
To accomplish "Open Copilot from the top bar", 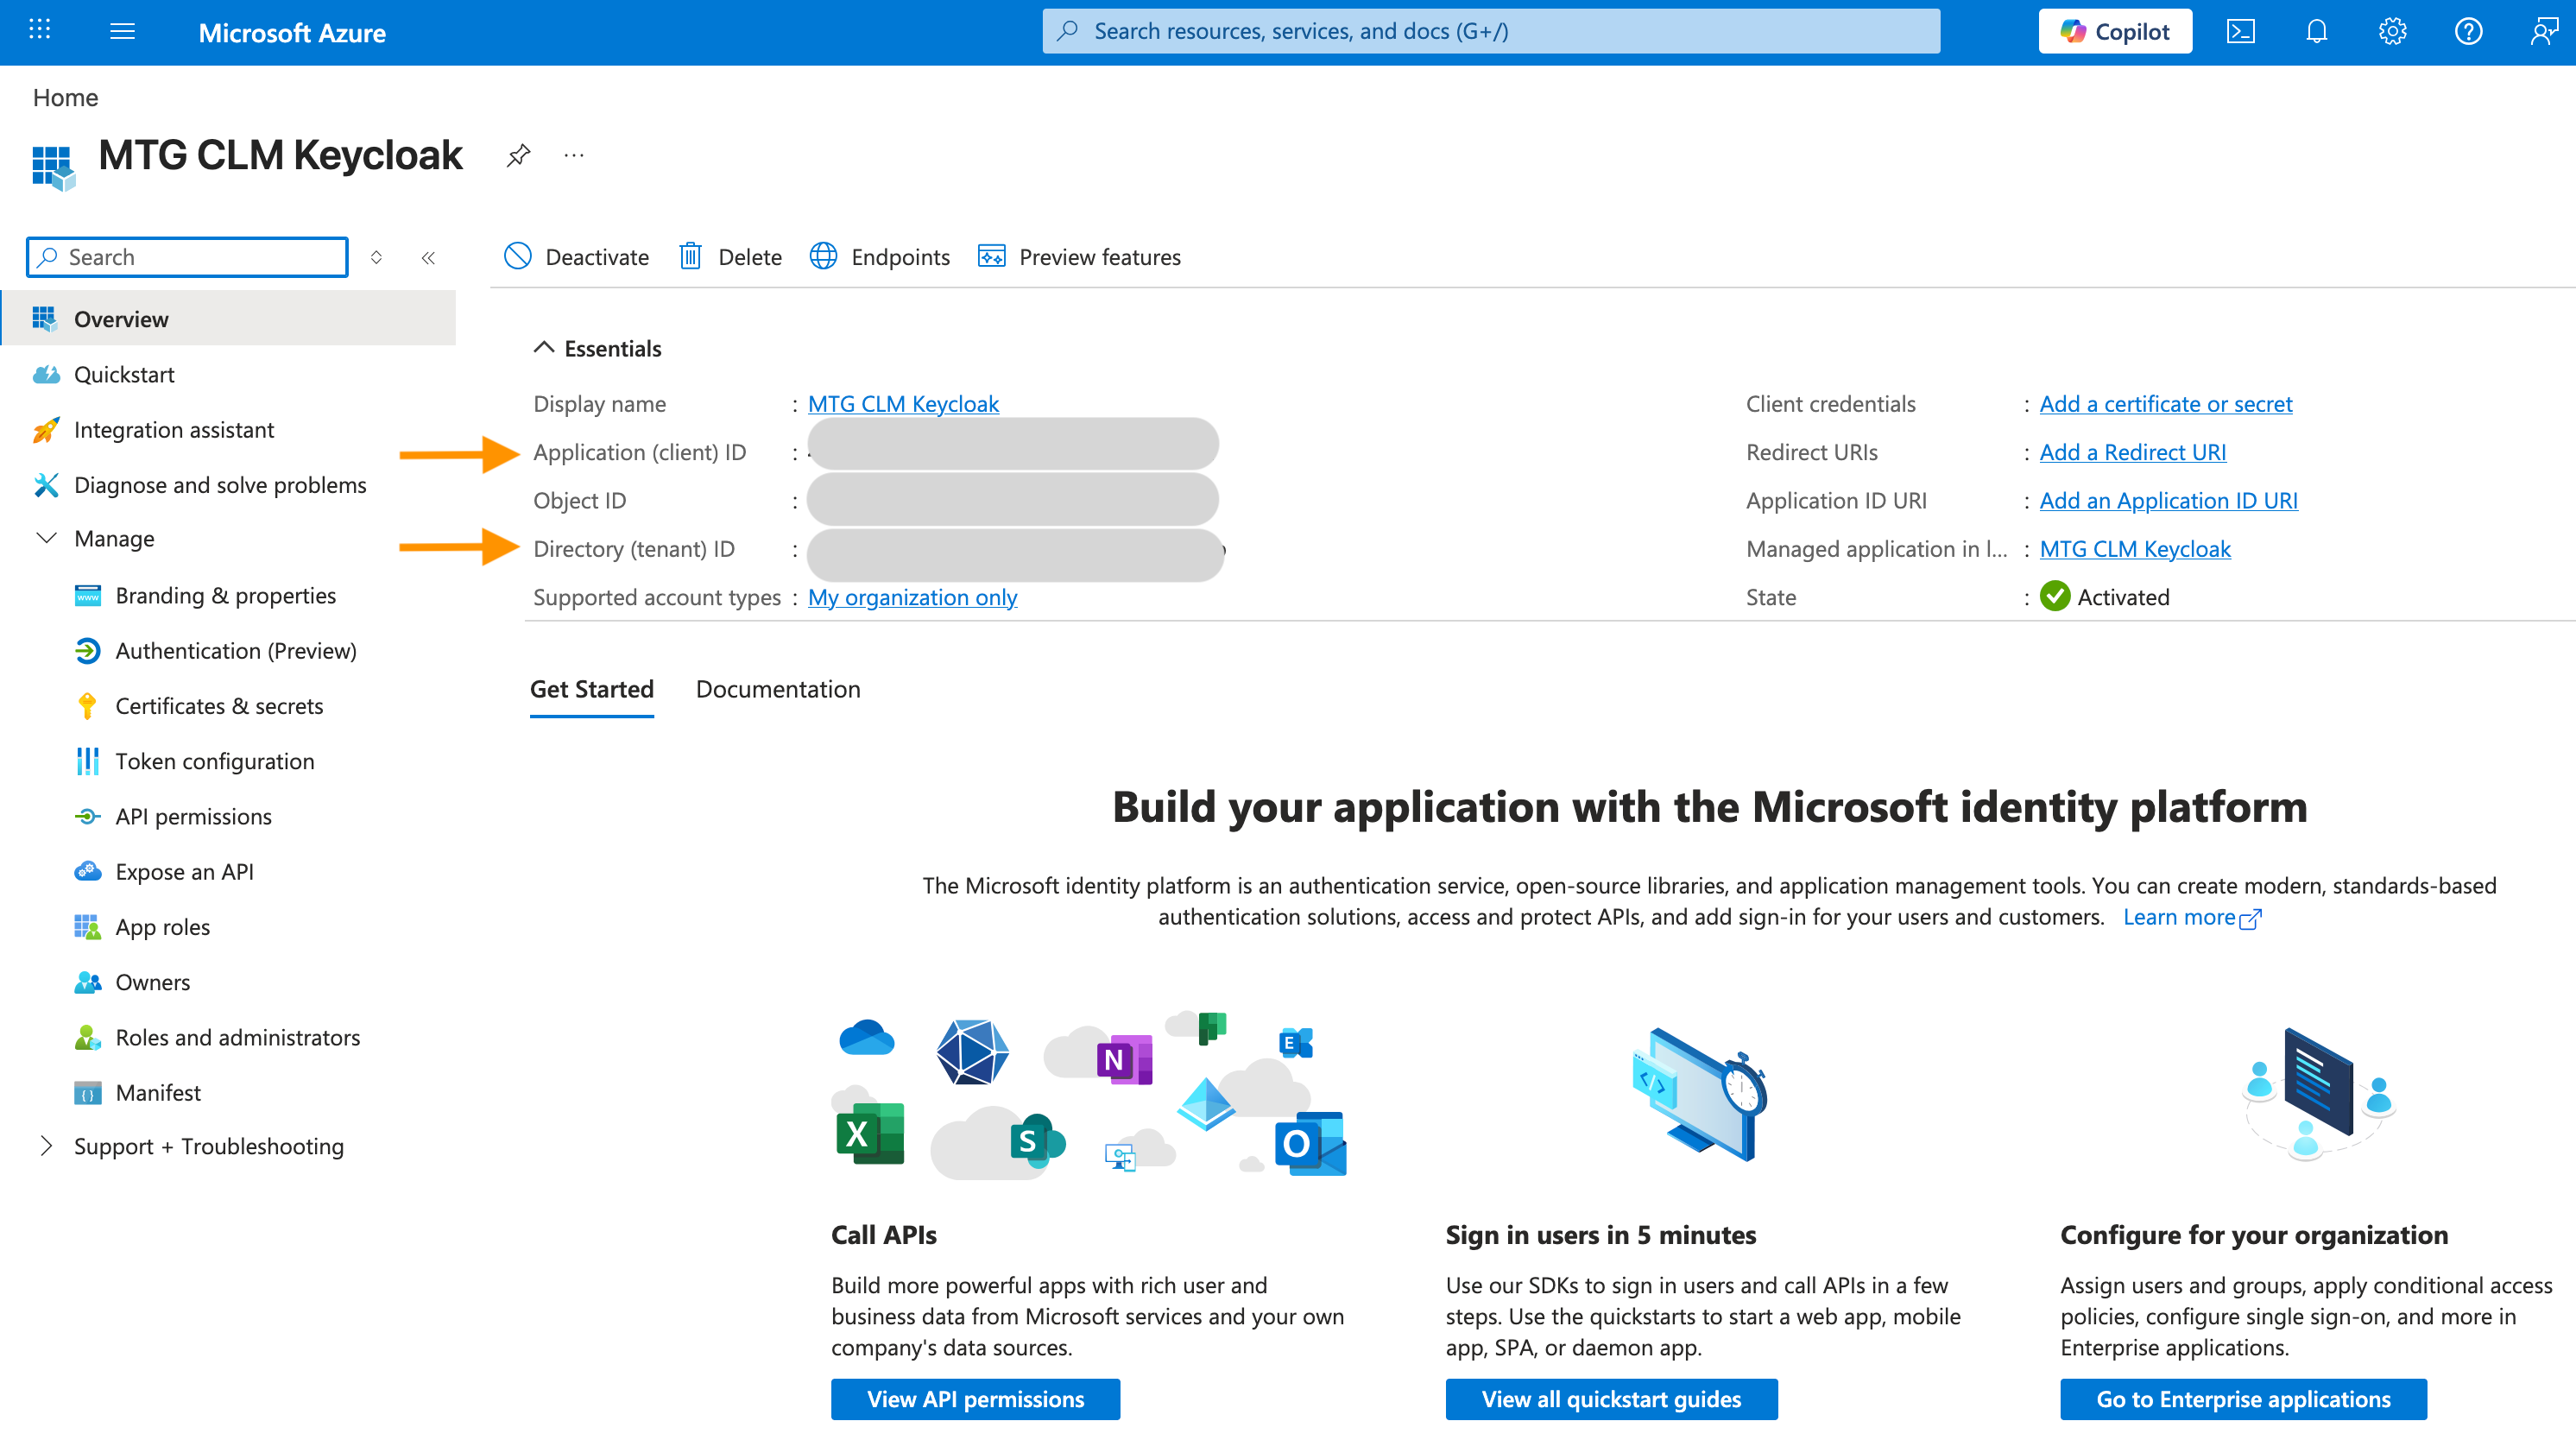I will [2115, 31].
